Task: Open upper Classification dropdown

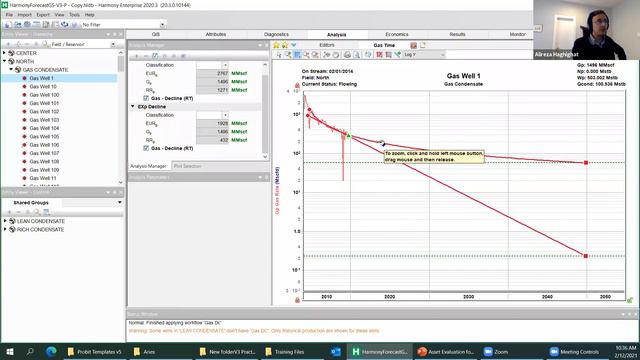Action: click(x=225, y=65)
